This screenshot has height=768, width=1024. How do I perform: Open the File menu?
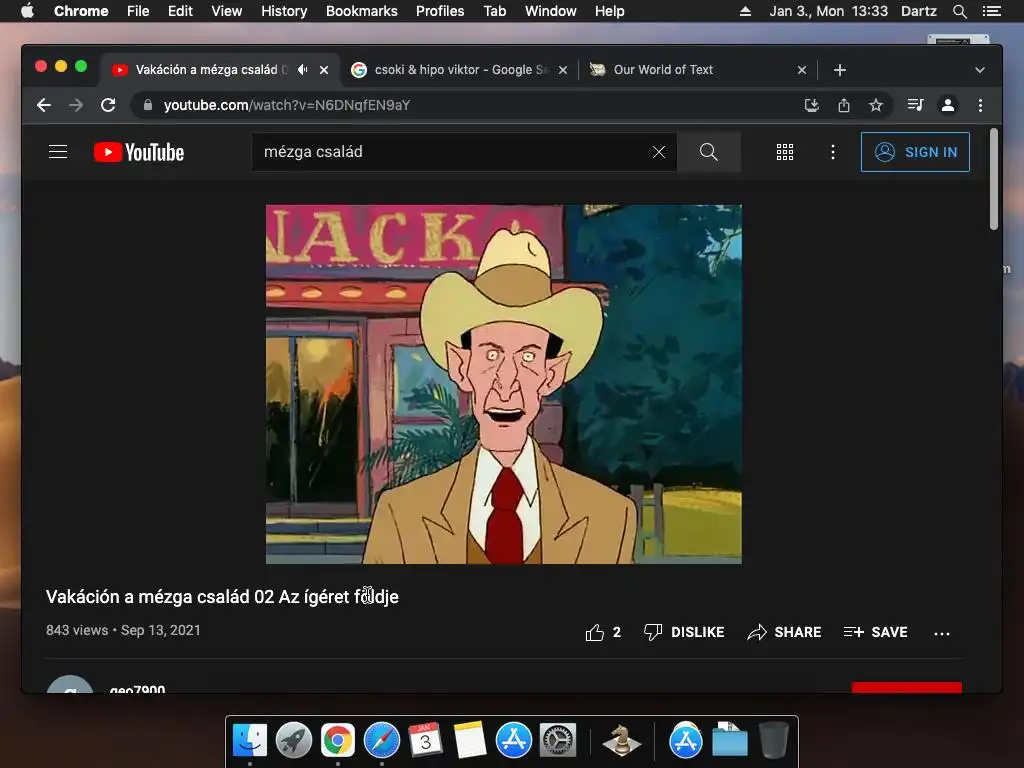coord(138,11)
